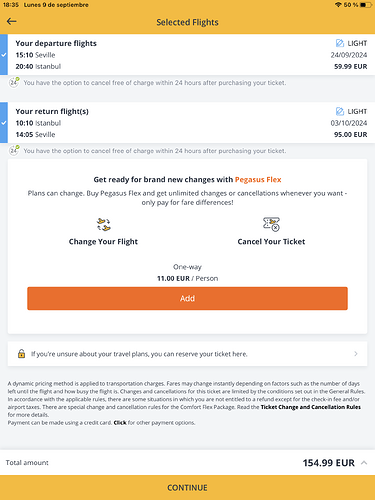Add Pegasus Flex to the booking

tap(187, 298)
